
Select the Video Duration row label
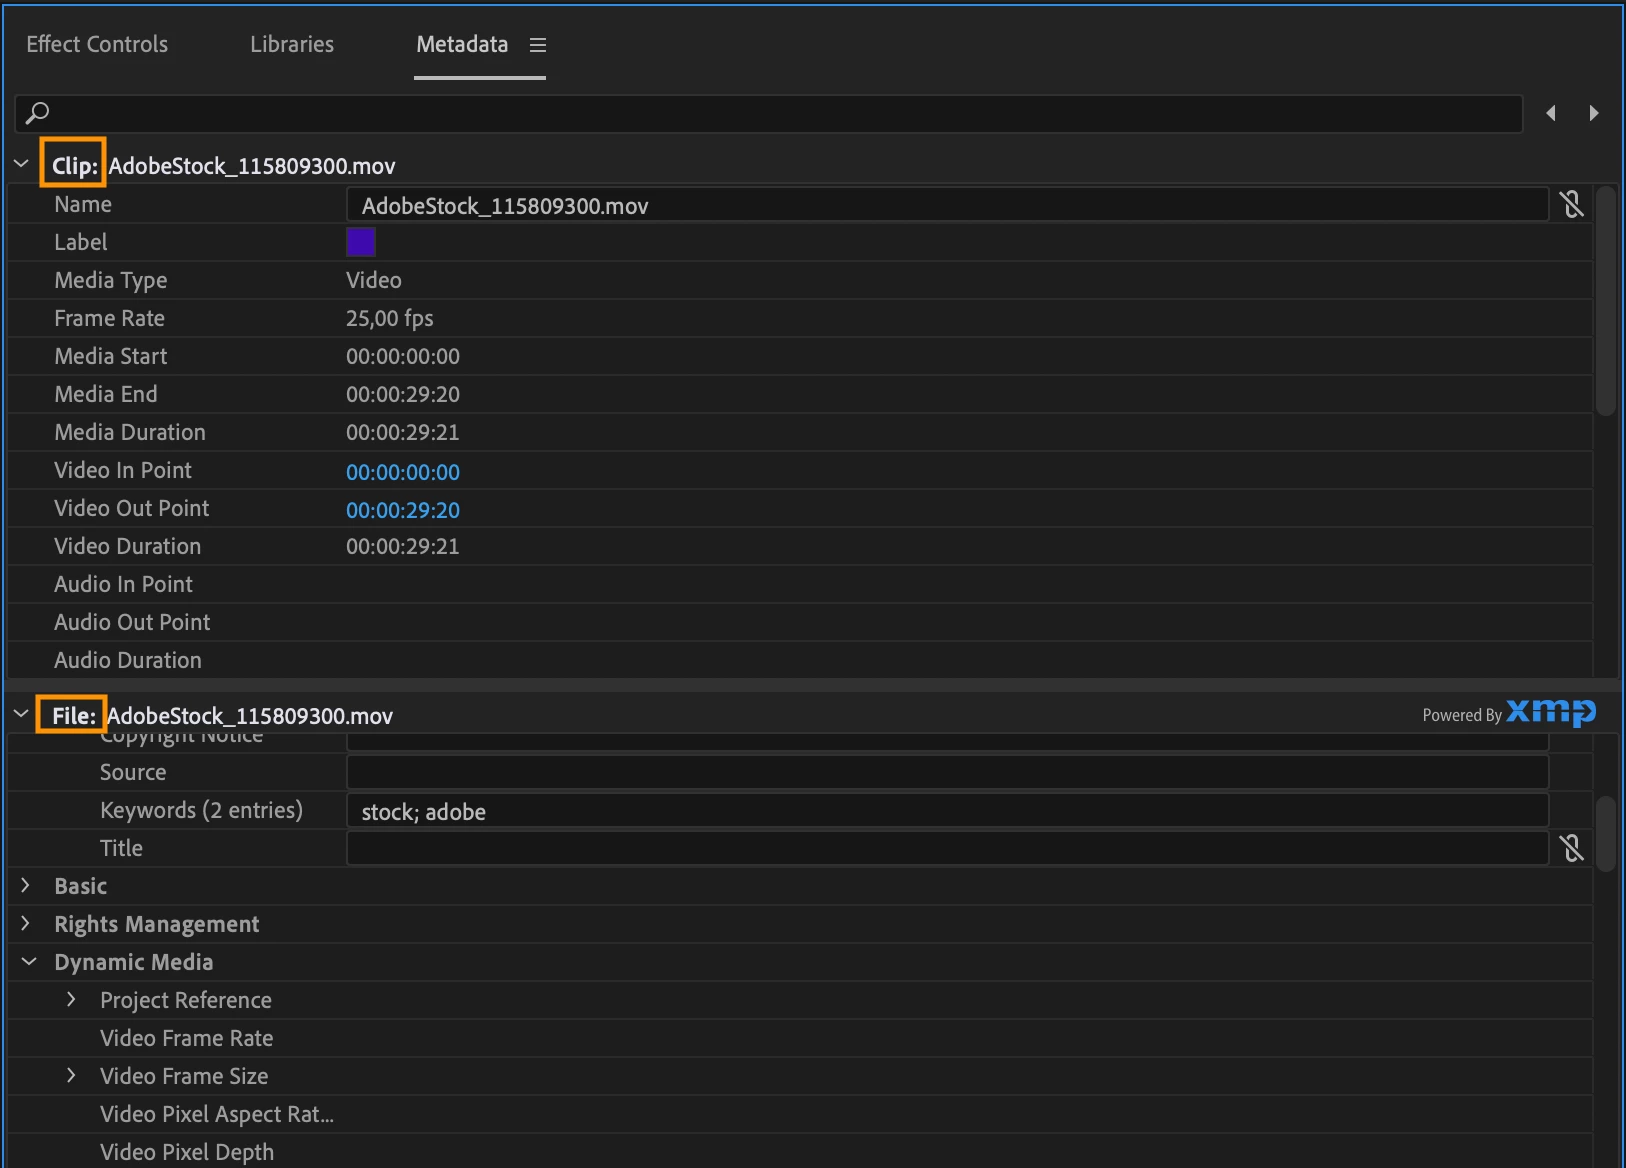128,546
